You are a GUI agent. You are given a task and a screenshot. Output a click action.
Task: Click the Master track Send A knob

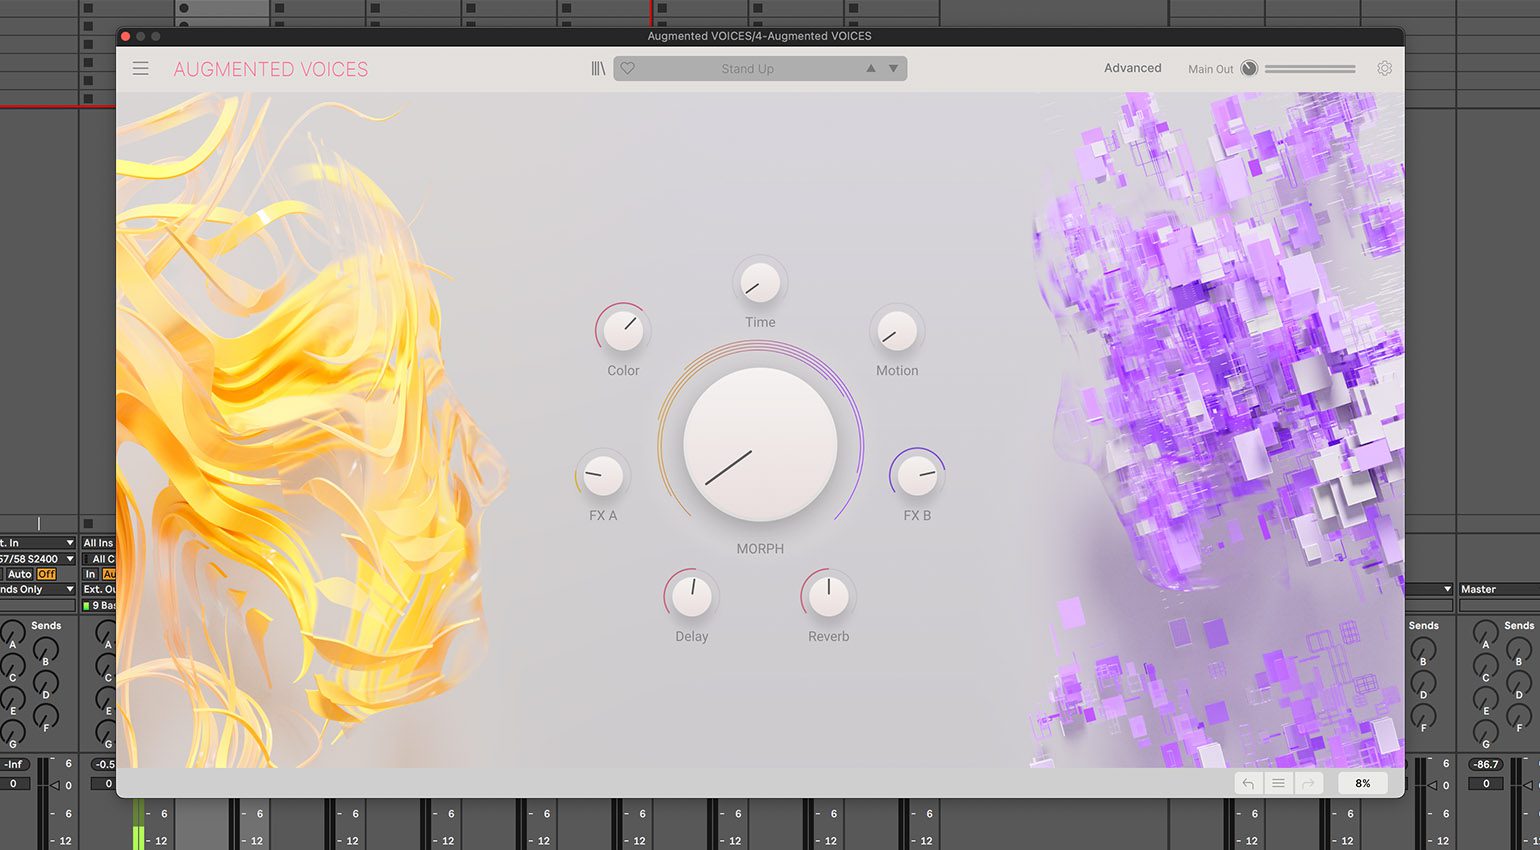pyautogui.click(x=1486, y=632)
